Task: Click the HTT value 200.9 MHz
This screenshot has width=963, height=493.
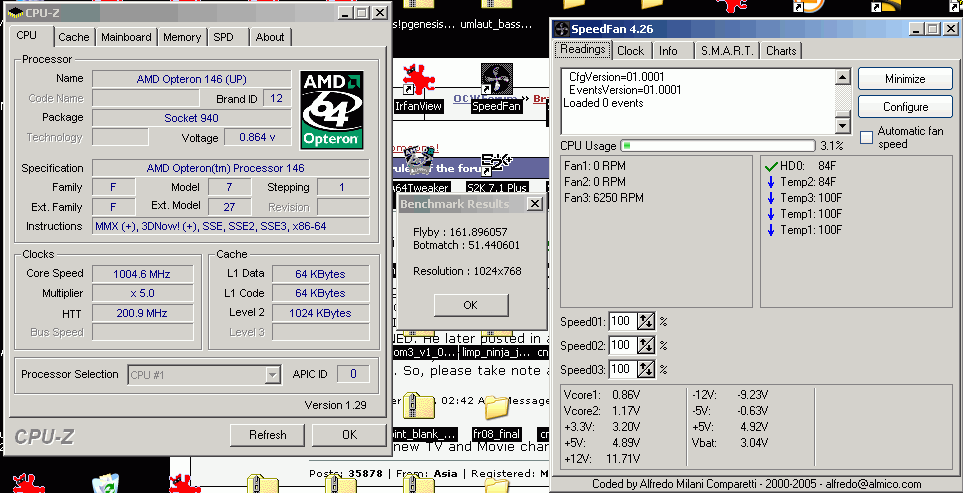Action: tap(142, 313)
